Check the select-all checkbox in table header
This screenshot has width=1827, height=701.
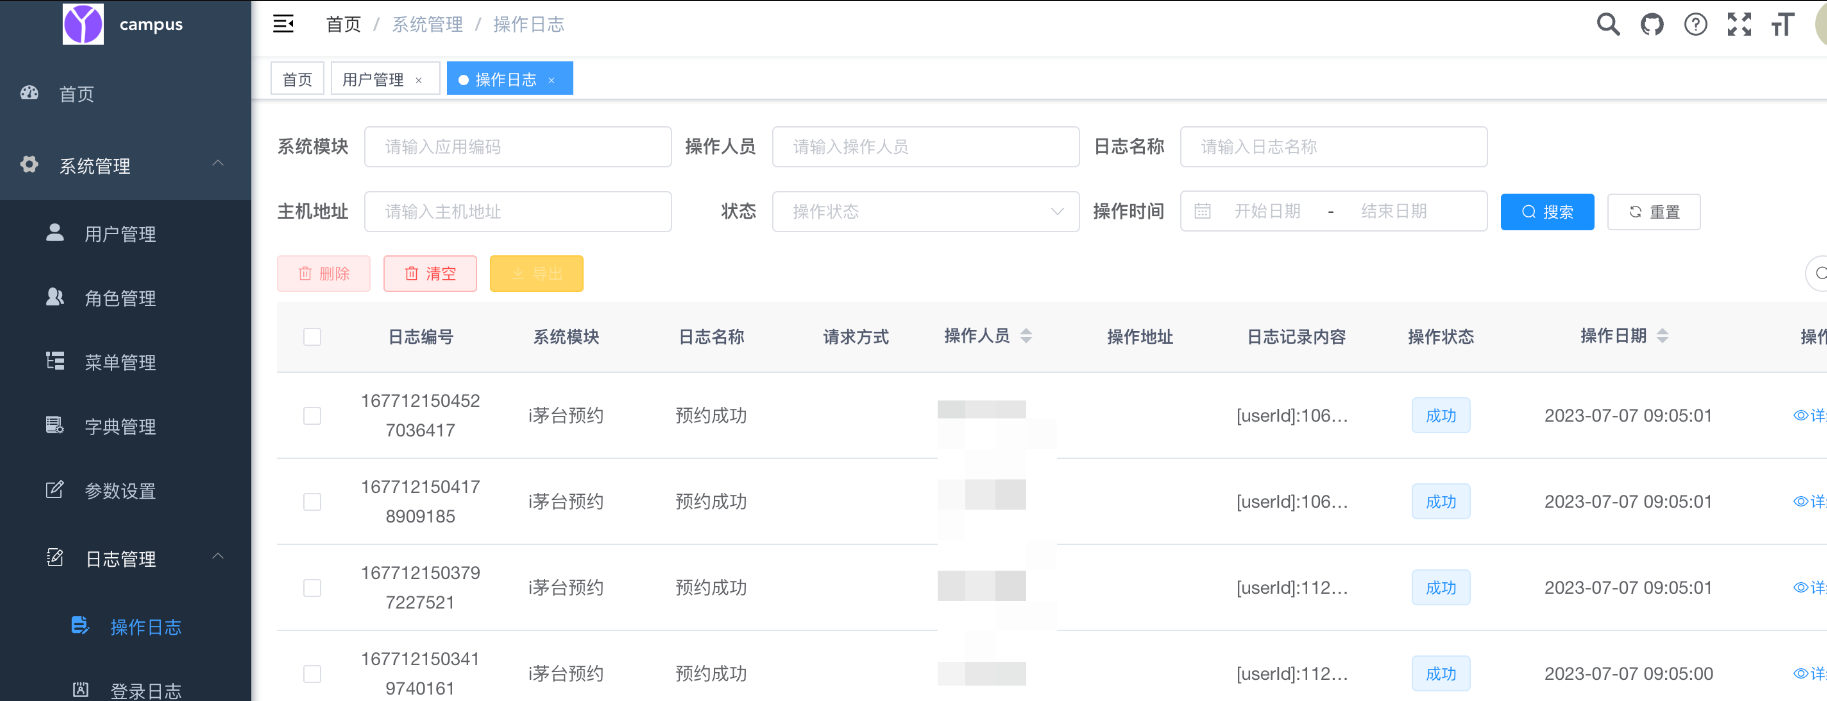pyautogui.click(x=312, y=337)
